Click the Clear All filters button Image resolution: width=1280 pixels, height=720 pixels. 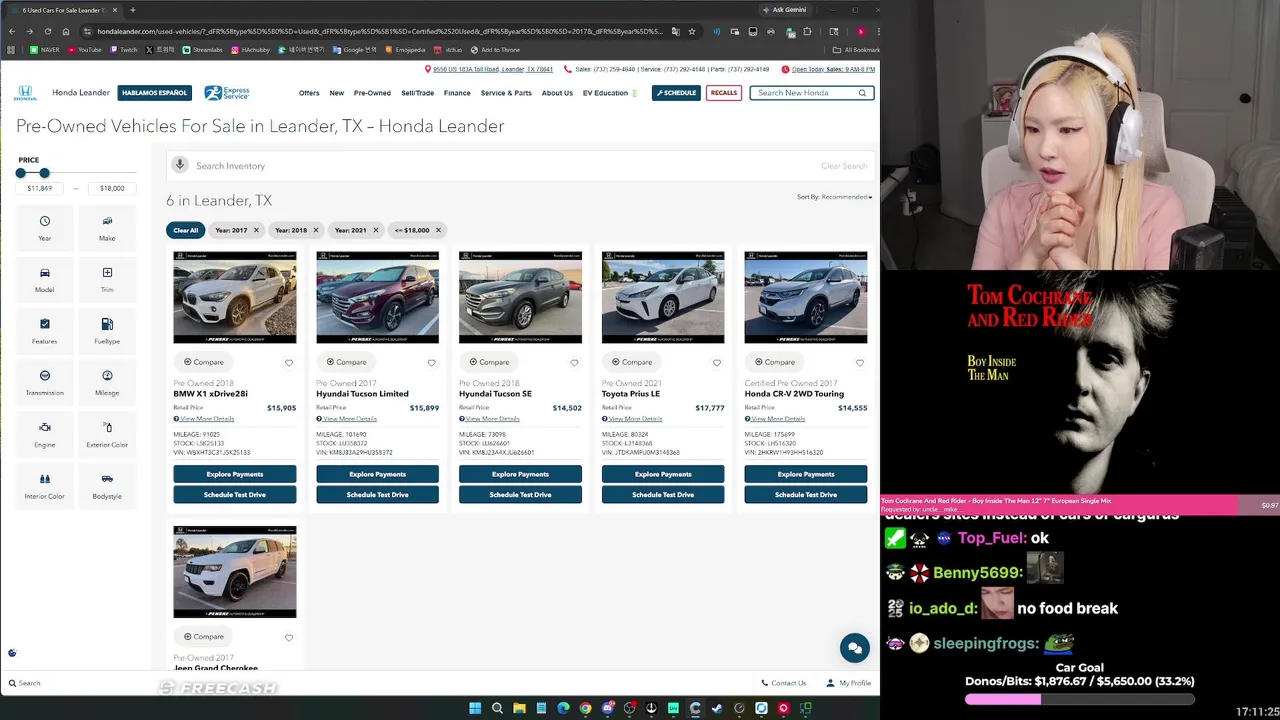[186, 230]
